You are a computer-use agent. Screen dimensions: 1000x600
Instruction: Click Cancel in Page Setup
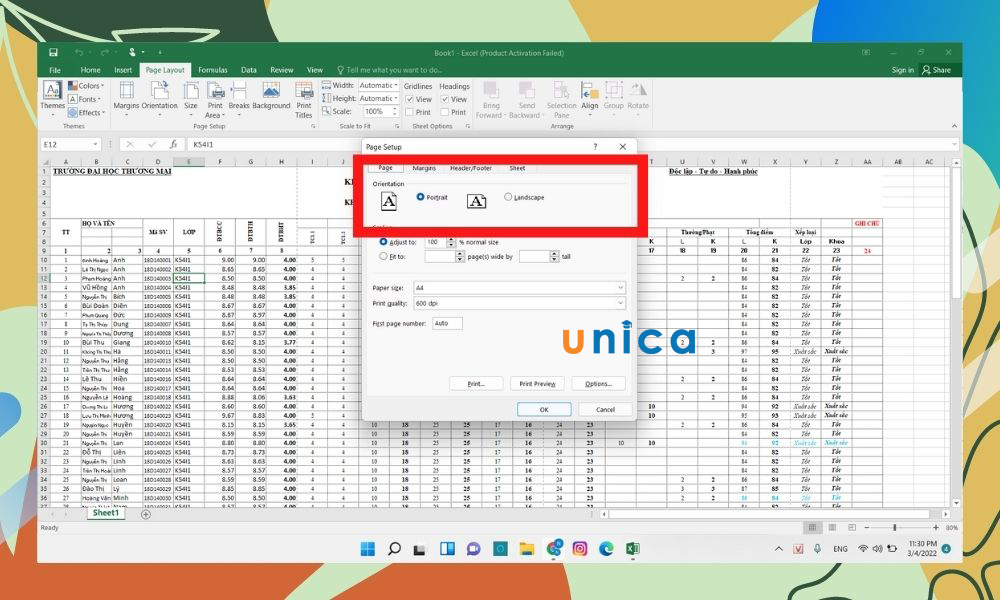pos(605,409)
